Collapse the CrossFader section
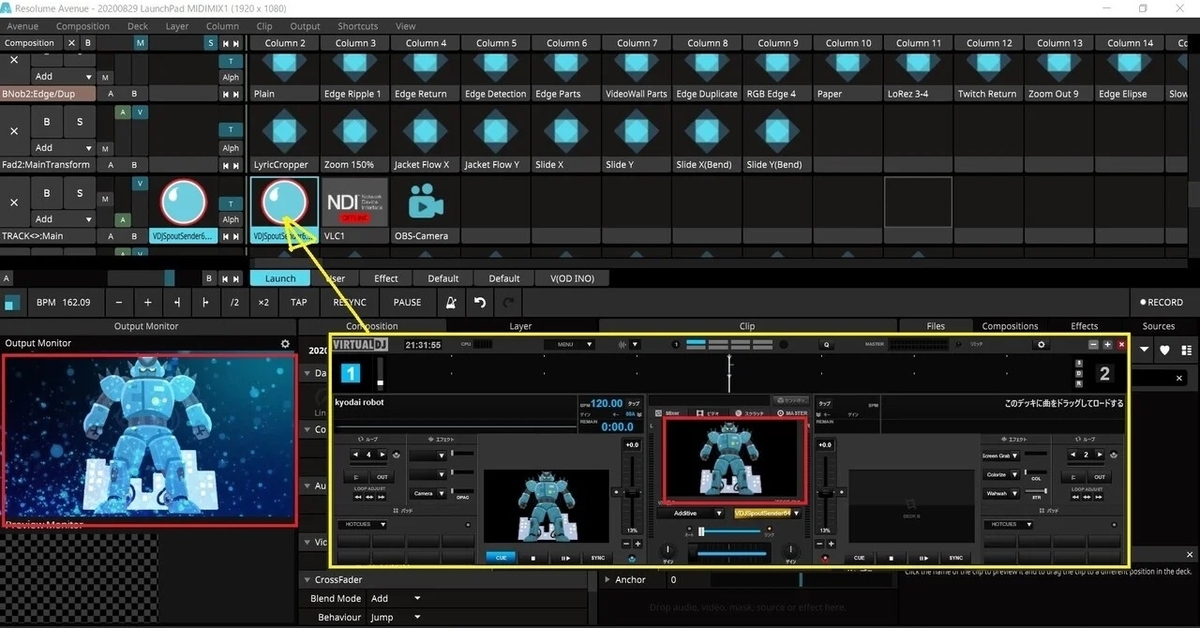The image size is (1200, 628). [307, 580]
